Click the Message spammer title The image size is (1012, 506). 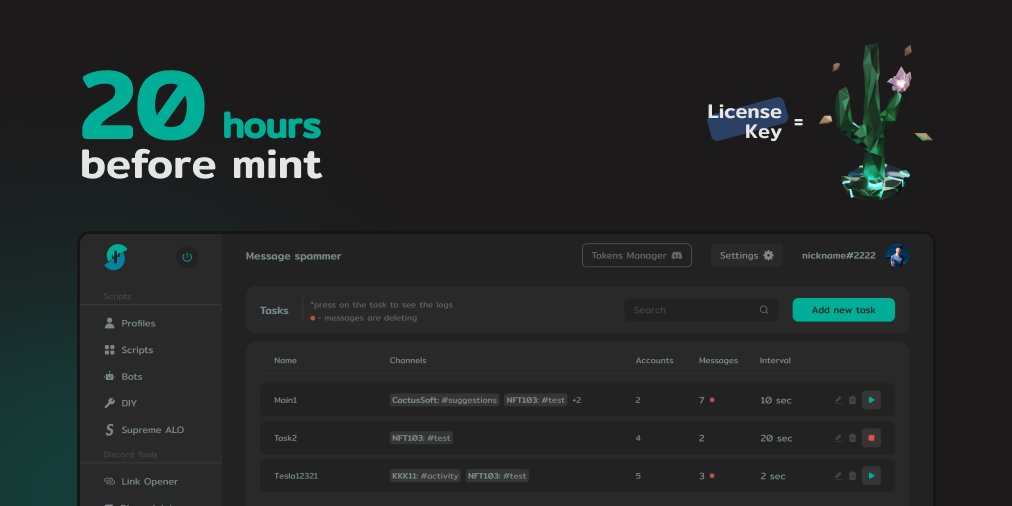[x=293, y=256]
